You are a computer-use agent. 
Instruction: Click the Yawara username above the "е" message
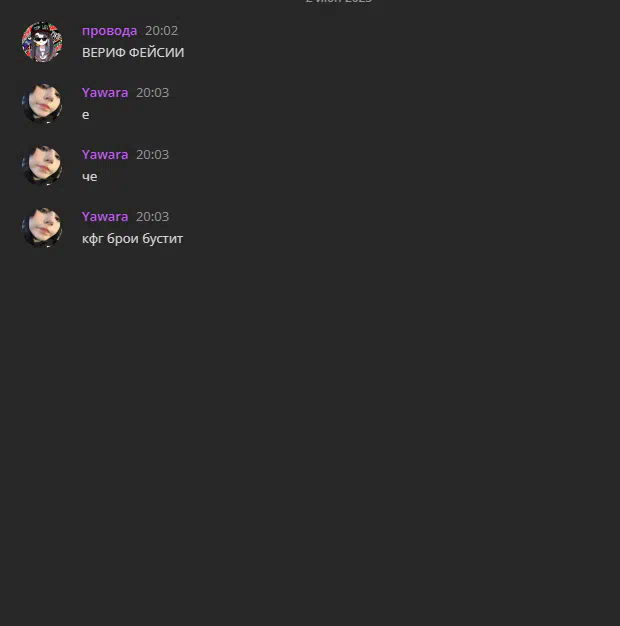point(105,93)
